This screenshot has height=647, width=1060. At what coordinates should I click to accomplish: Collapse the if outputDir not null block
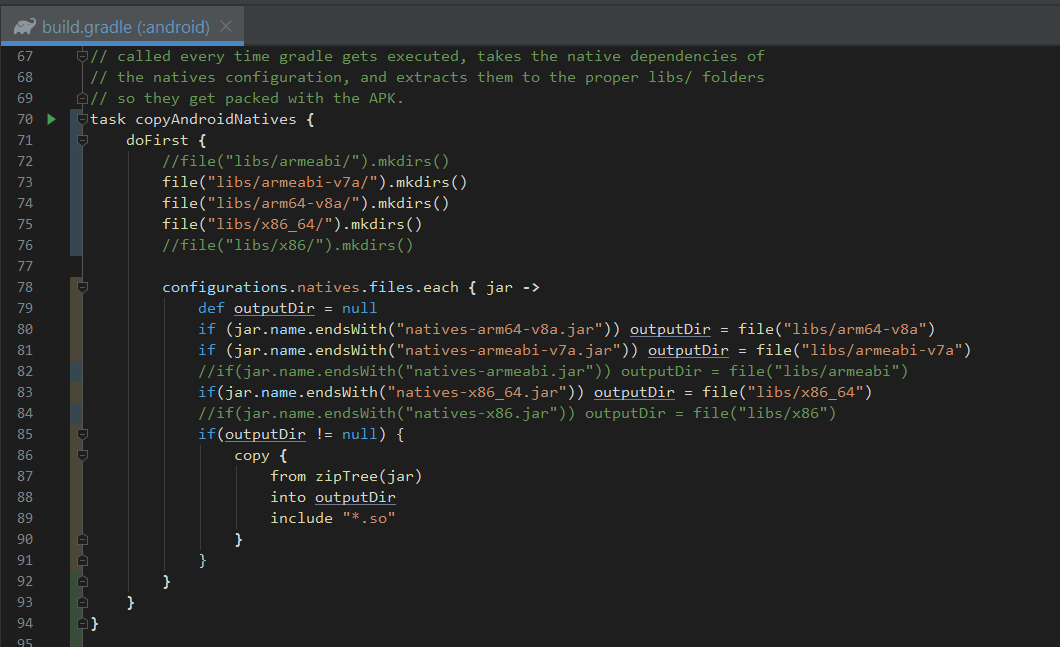[81, 434]
